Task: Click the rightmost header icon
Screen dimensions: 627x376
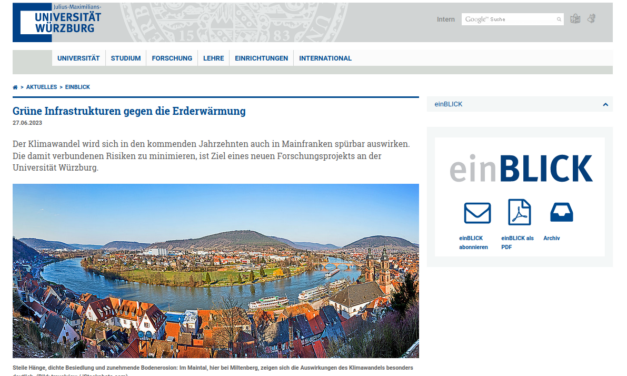Action: click(591, 19)
